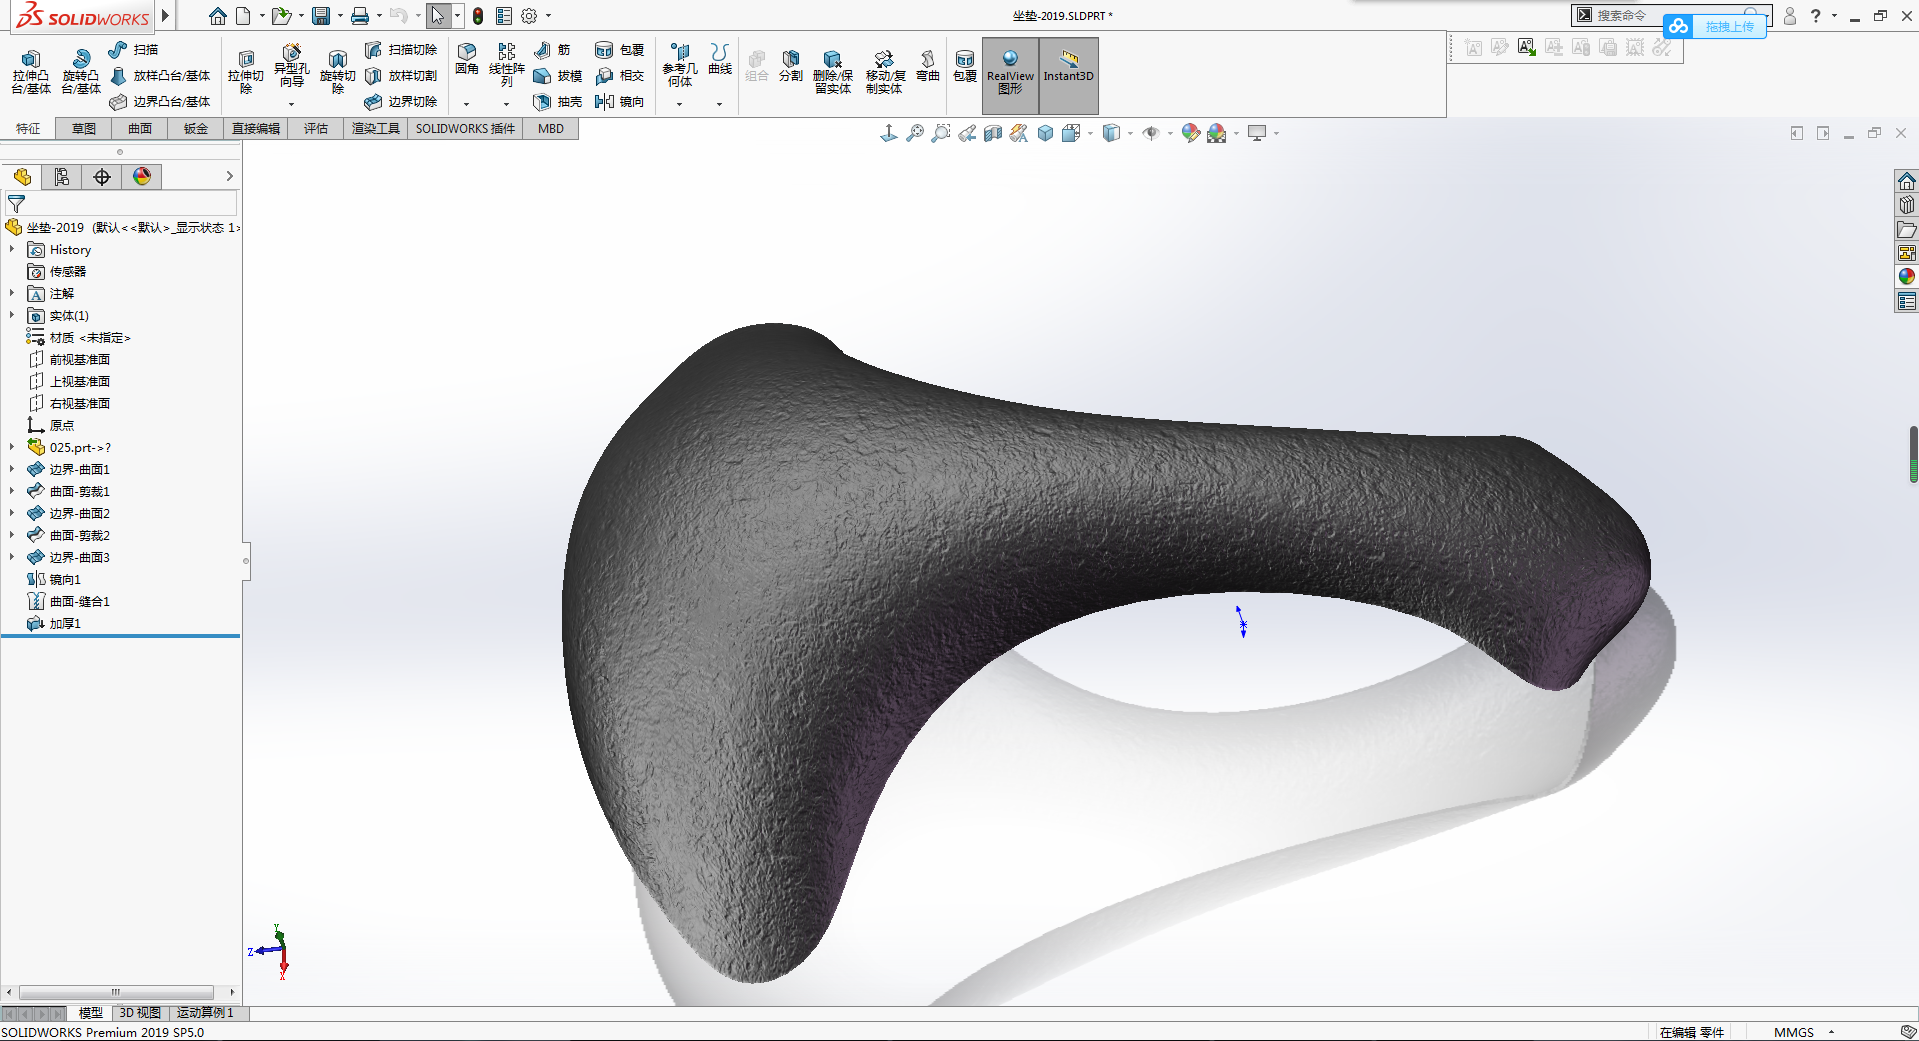Click the 筋 rib tool
This screenshot has height=1041, width=1919.
click(553, 50)
